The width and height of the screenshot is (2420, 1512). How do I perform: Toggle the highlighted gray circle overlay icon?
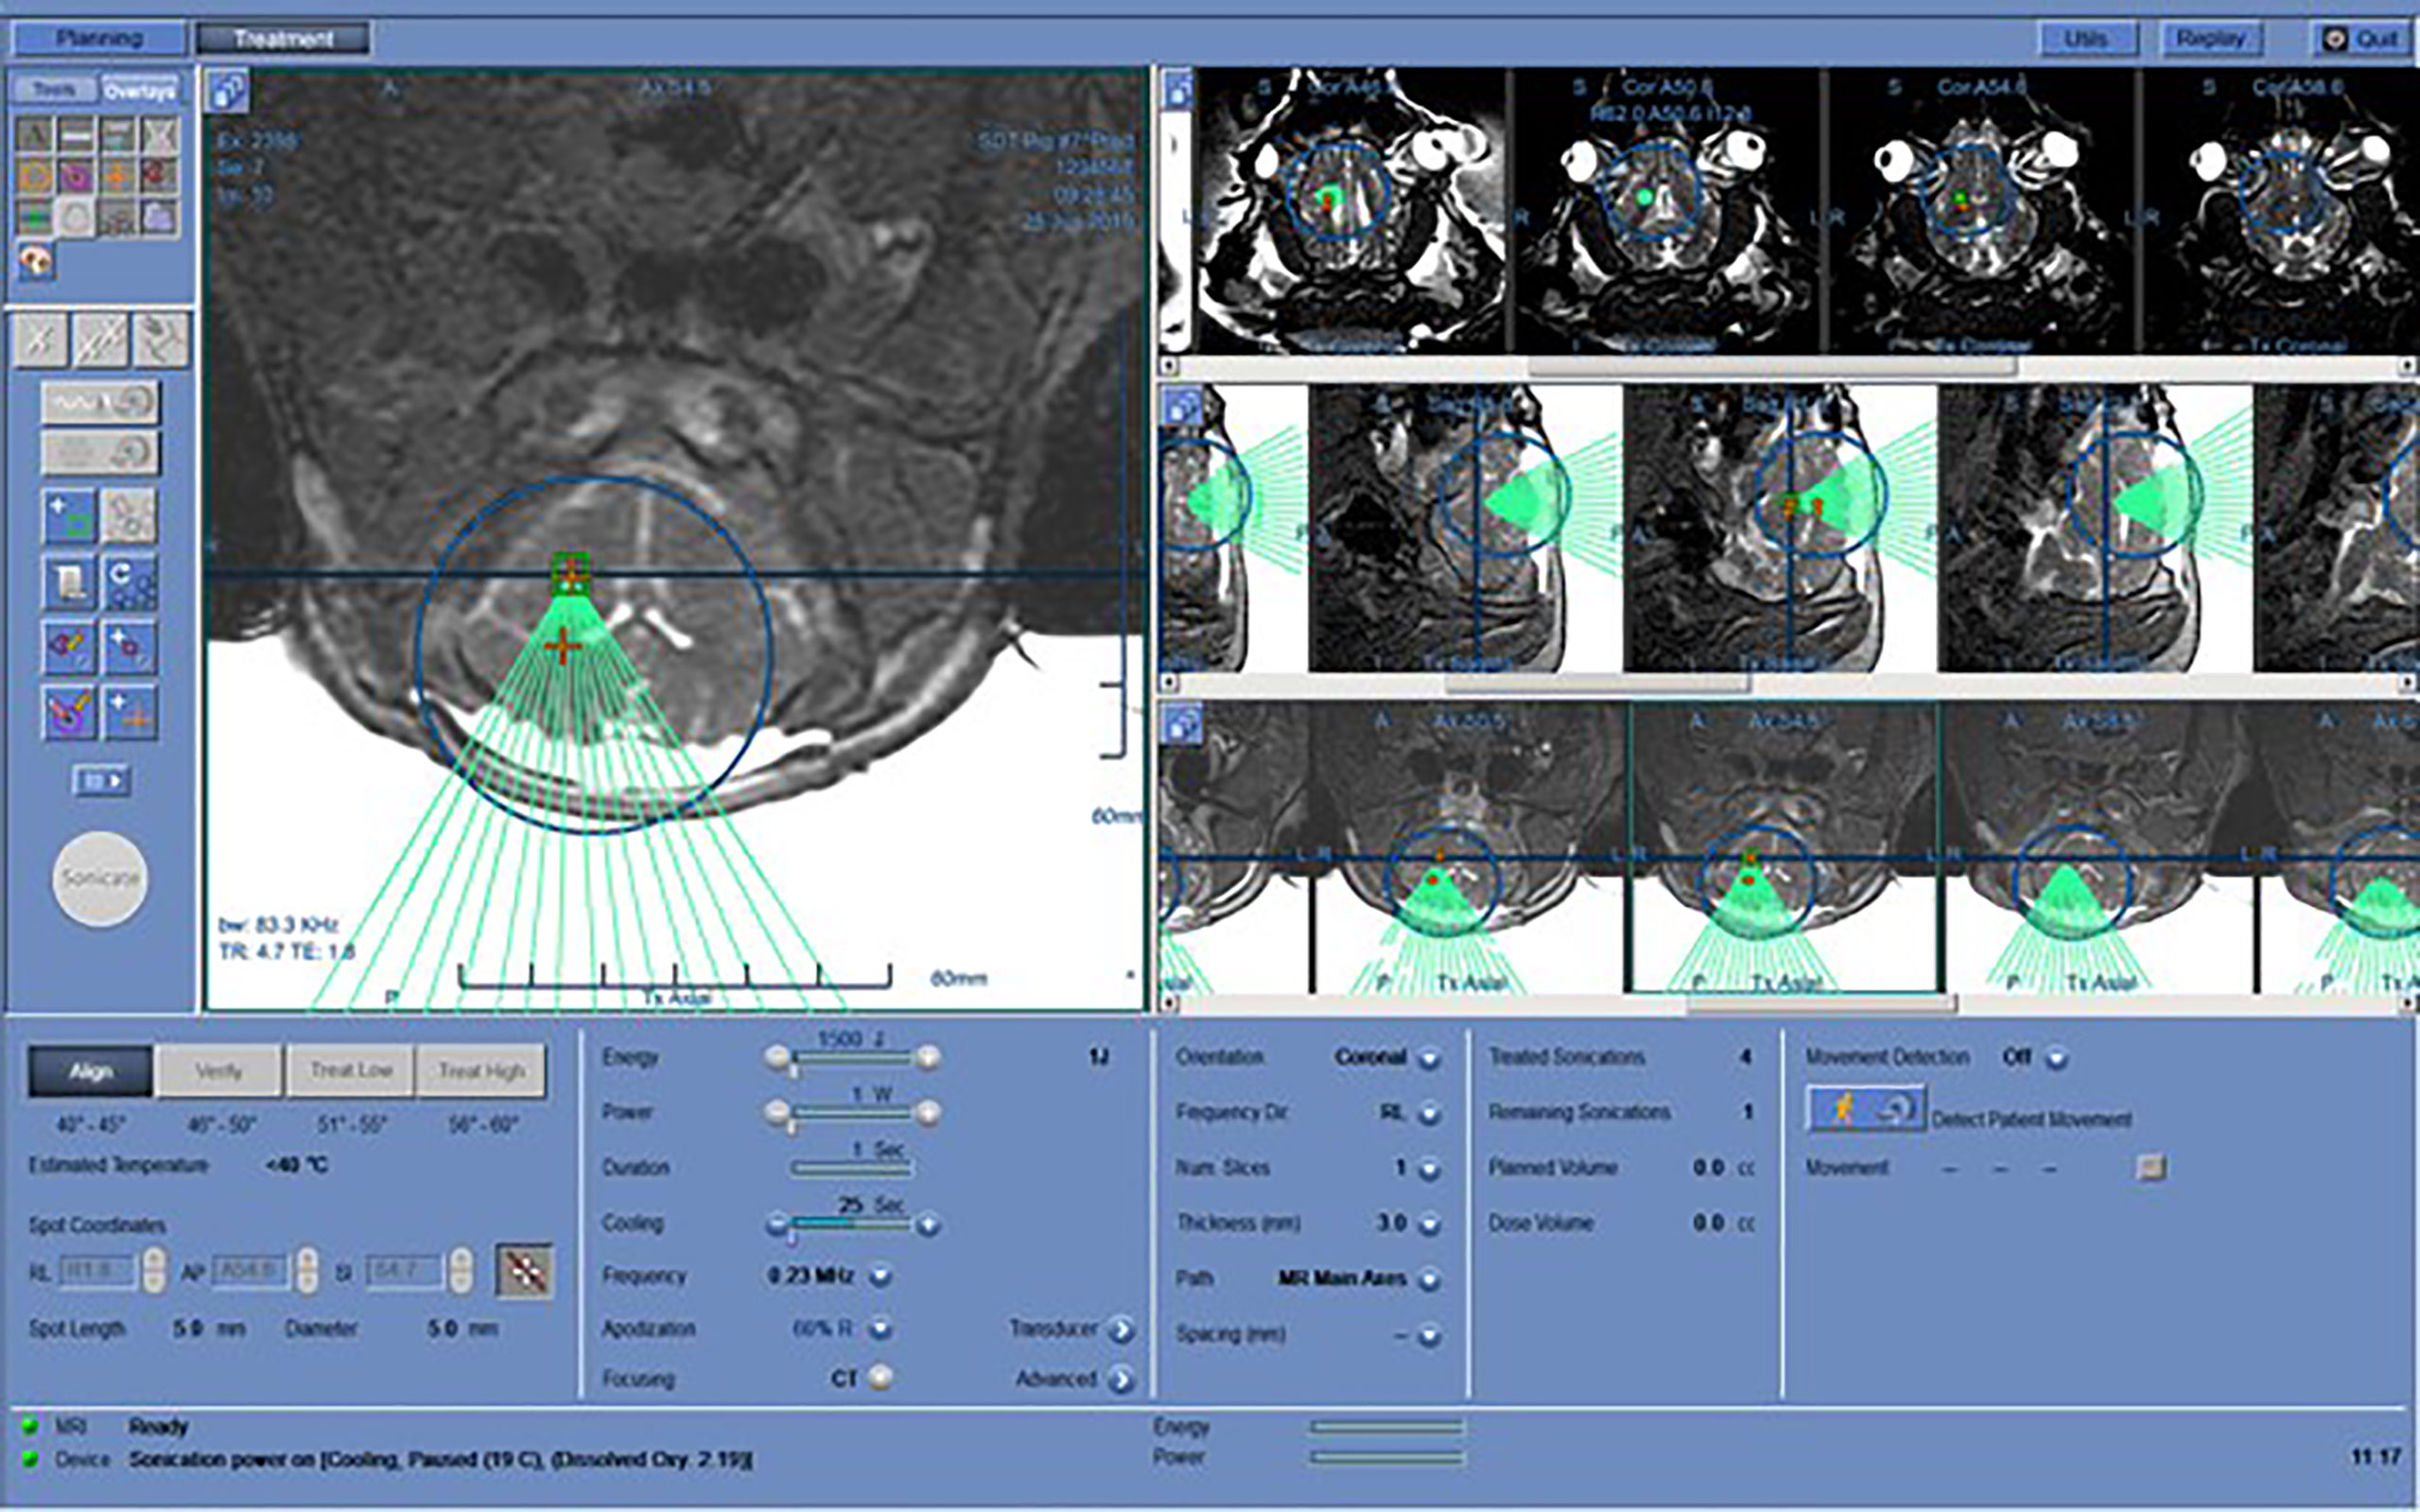coord(76,218)
